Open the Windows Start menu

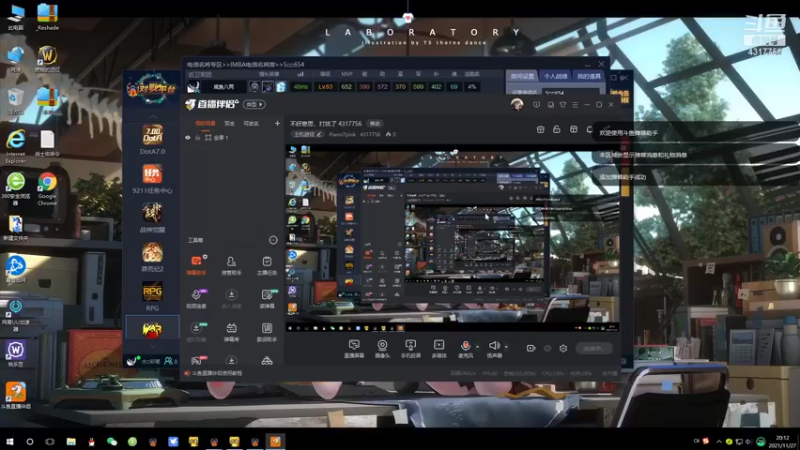[9, 441]
